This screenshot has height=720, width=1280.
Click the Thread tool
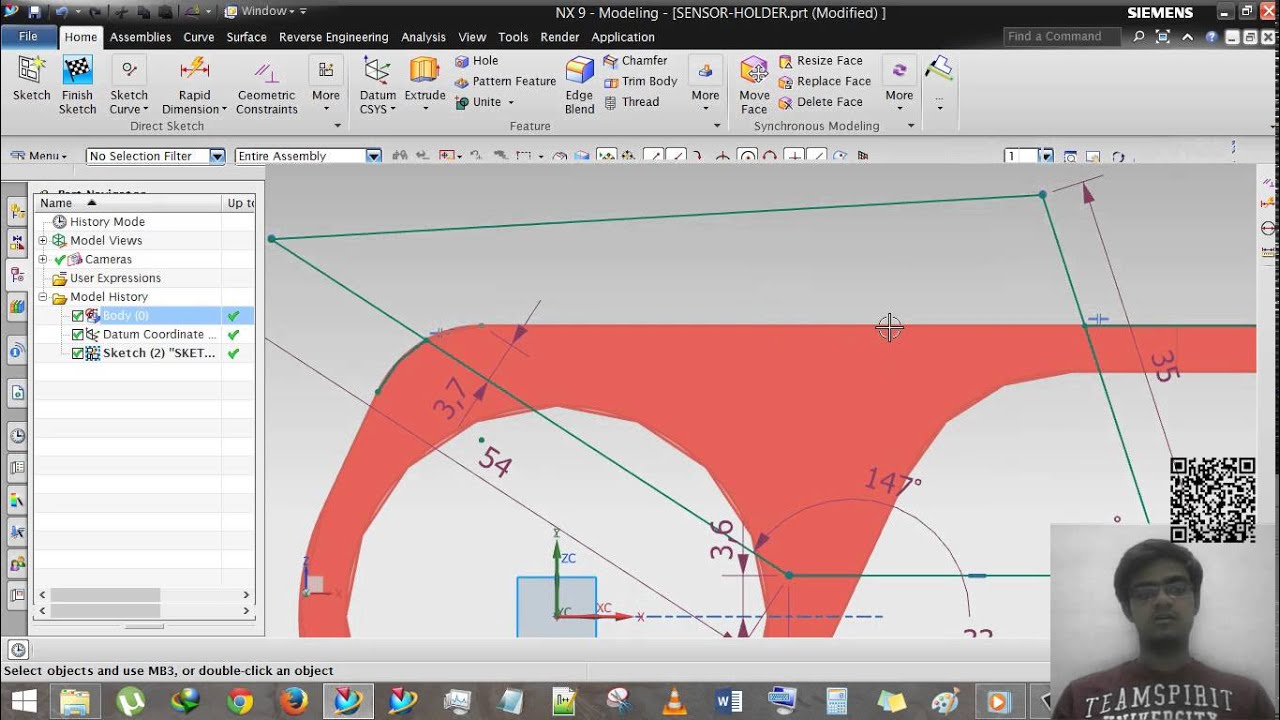pyautogui.click(x=631, y=102)
